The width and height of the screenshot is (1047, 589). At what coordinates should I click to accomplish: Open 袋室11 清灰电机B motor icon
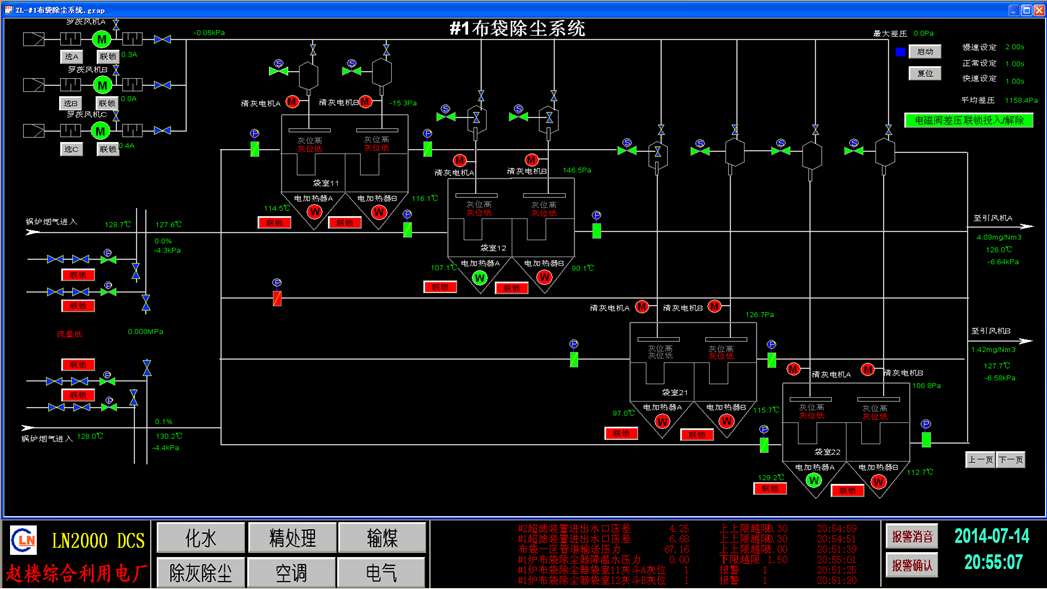pyautogui.click(x=365, y=102)
